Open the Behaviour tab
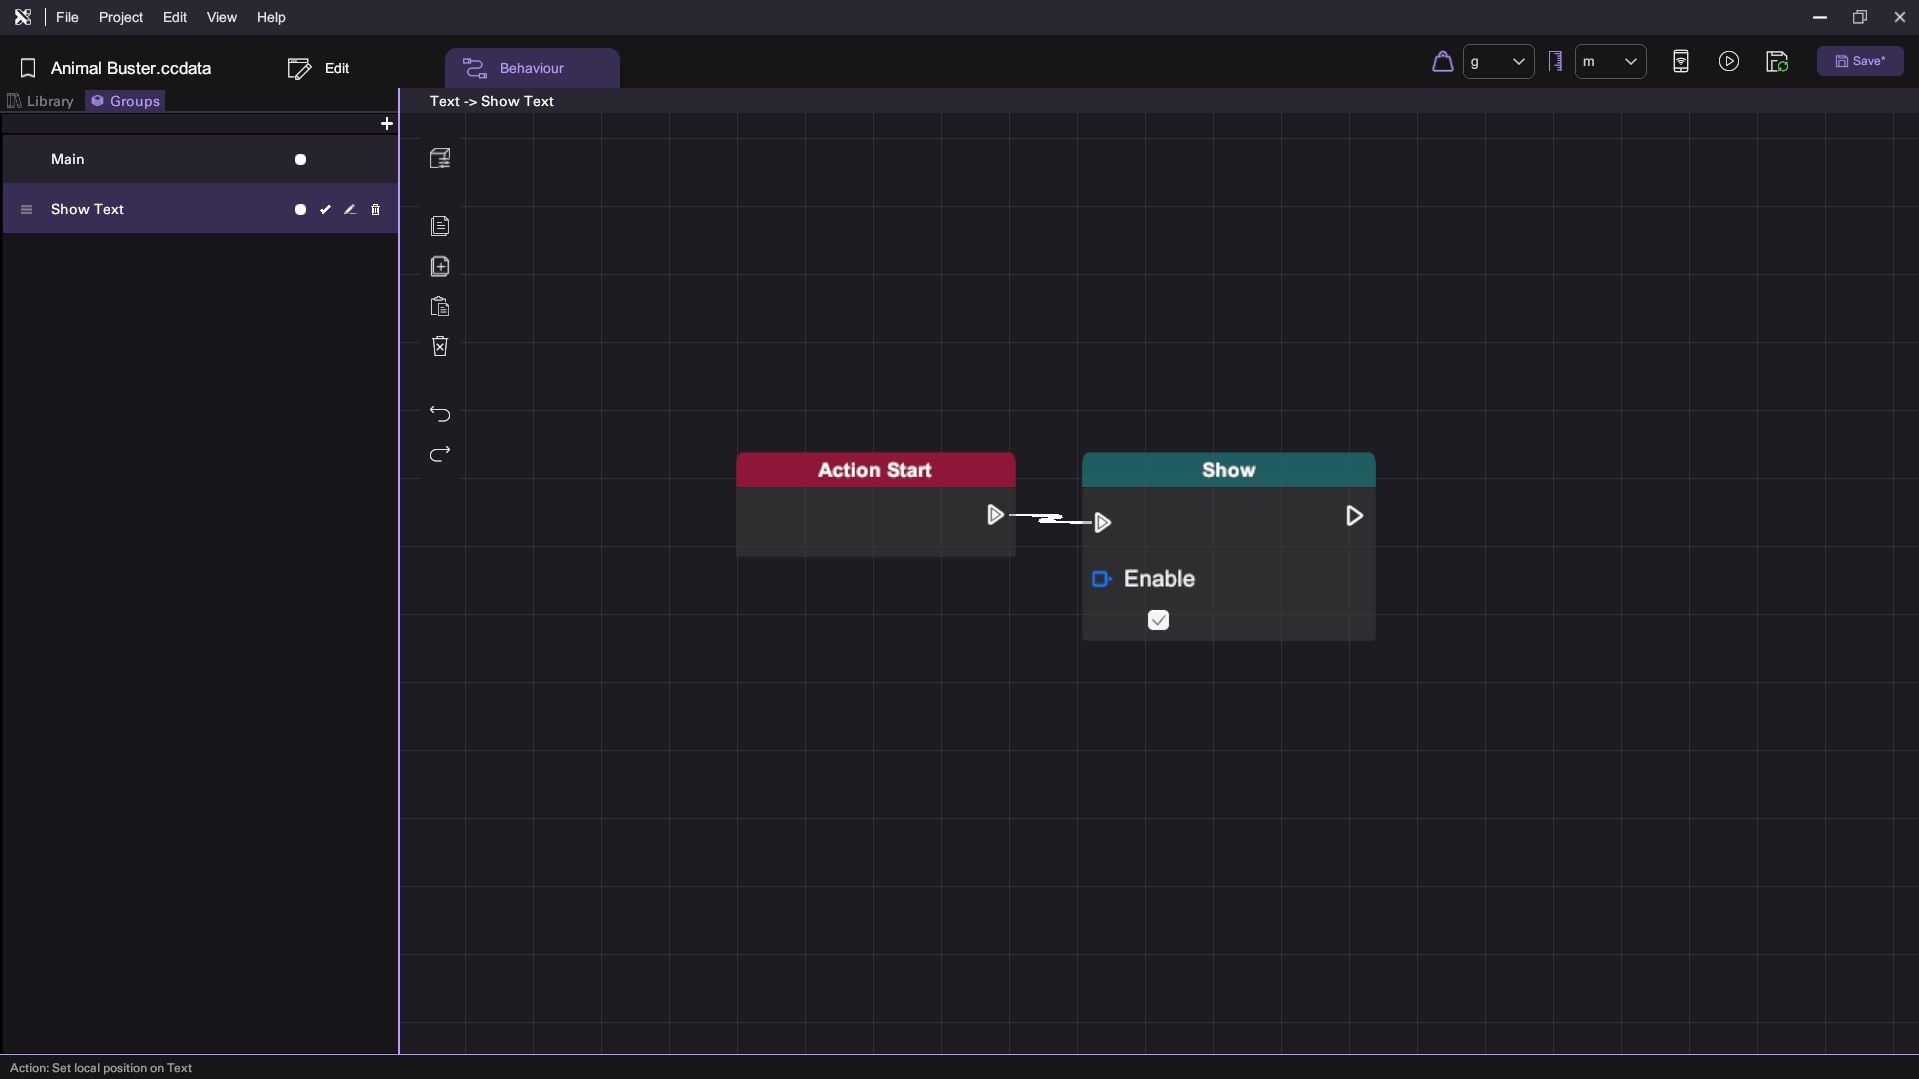The height and width of the screenshot is (1079, 1919). pos(532,68)
